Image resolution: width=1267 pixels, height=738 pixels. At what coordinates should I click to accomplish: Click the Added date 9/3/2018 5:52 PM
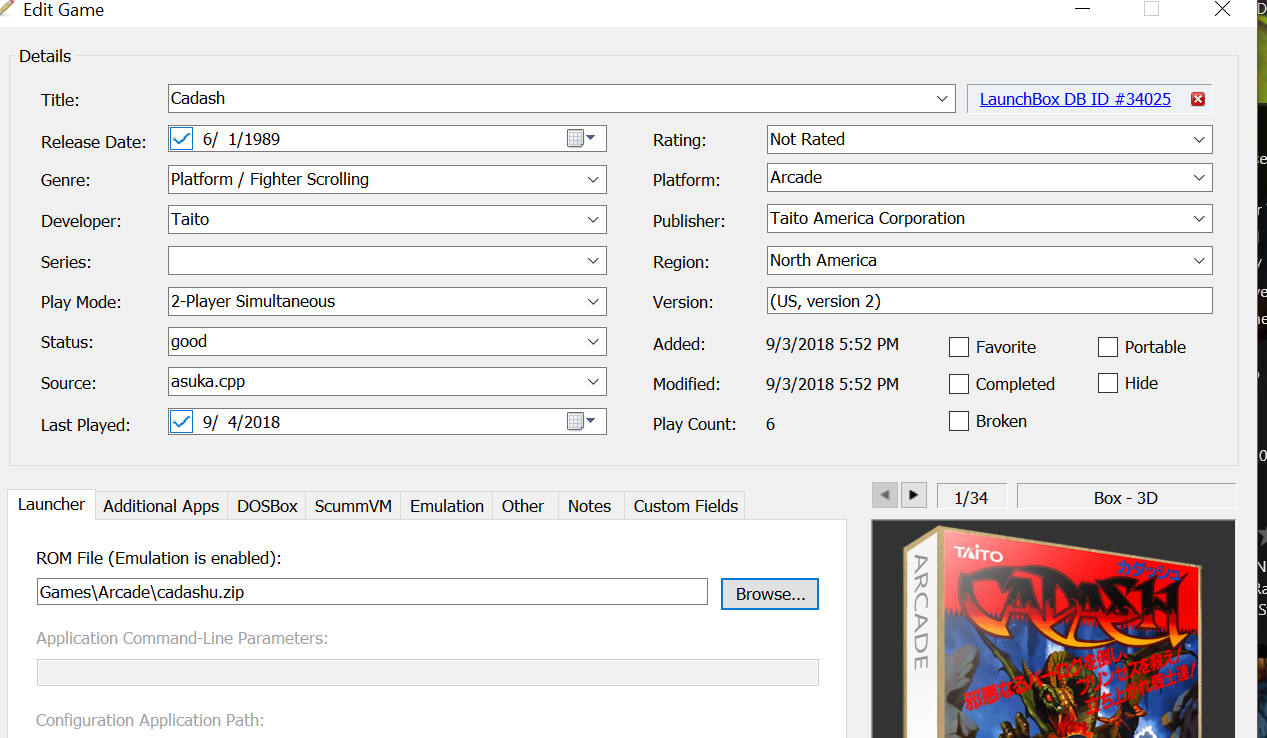(x=832, y=345)
